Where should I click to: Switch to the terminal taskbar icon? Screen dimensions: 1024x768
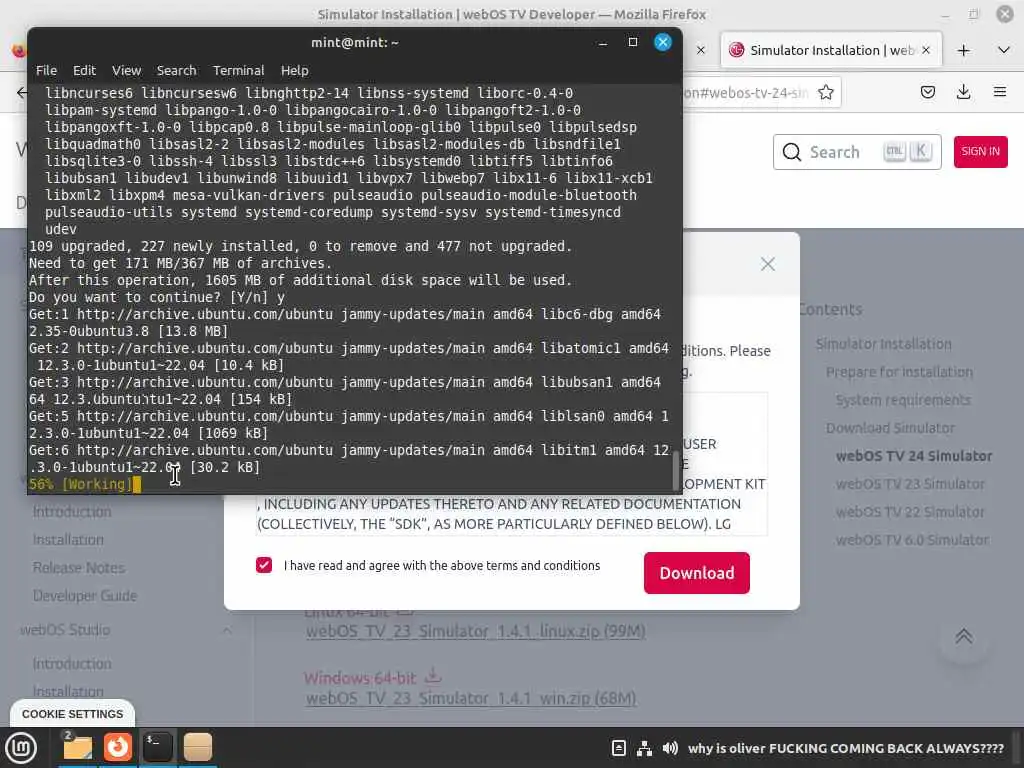[157, 747]
